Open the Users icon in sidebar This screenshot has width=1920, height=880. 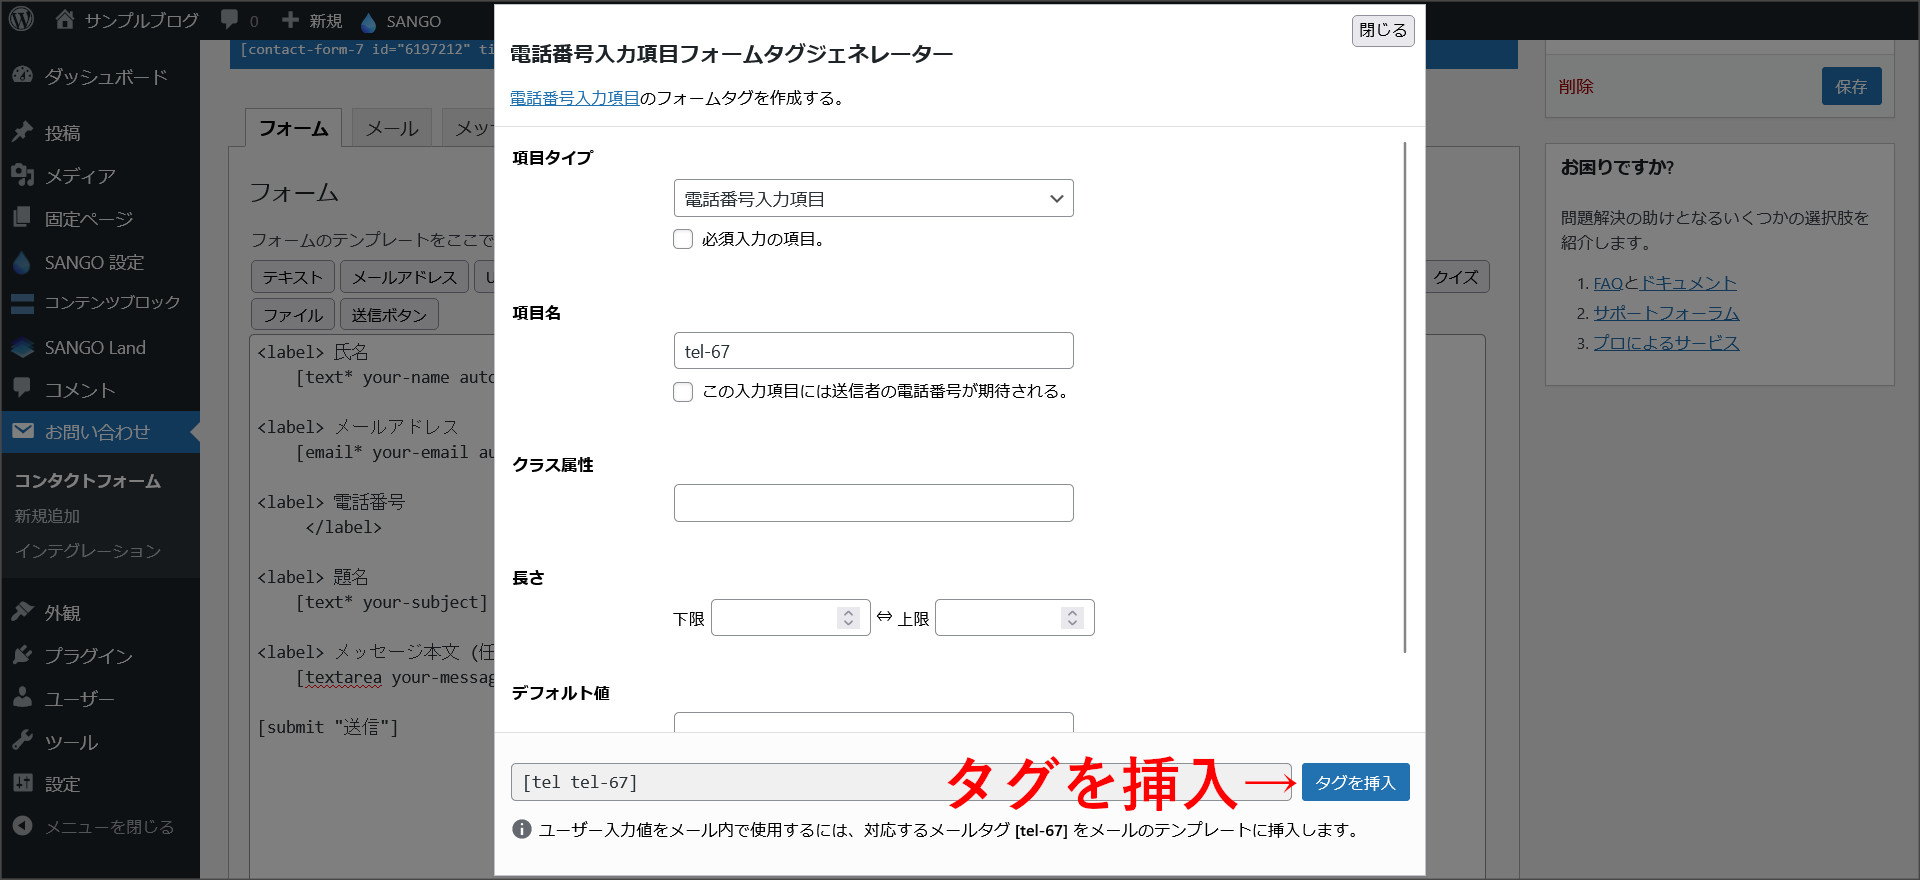pos(23,698)
